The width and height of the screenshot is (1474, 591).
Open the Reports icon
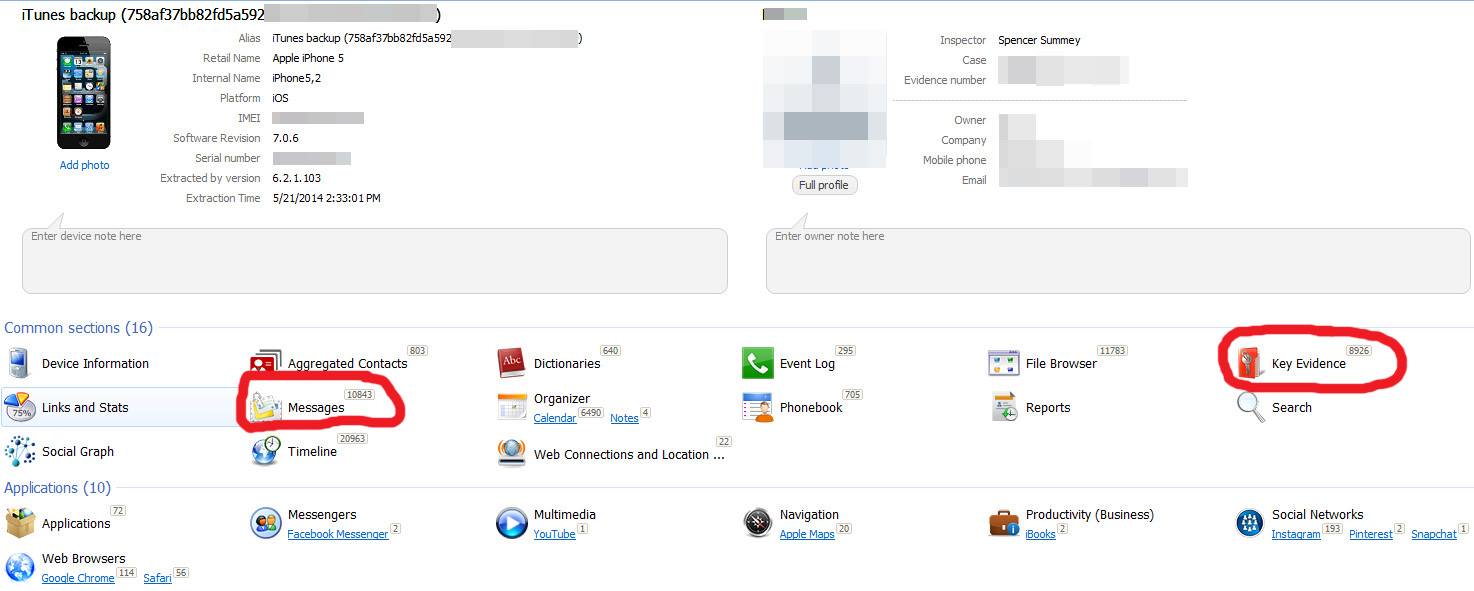[1004, 407]
